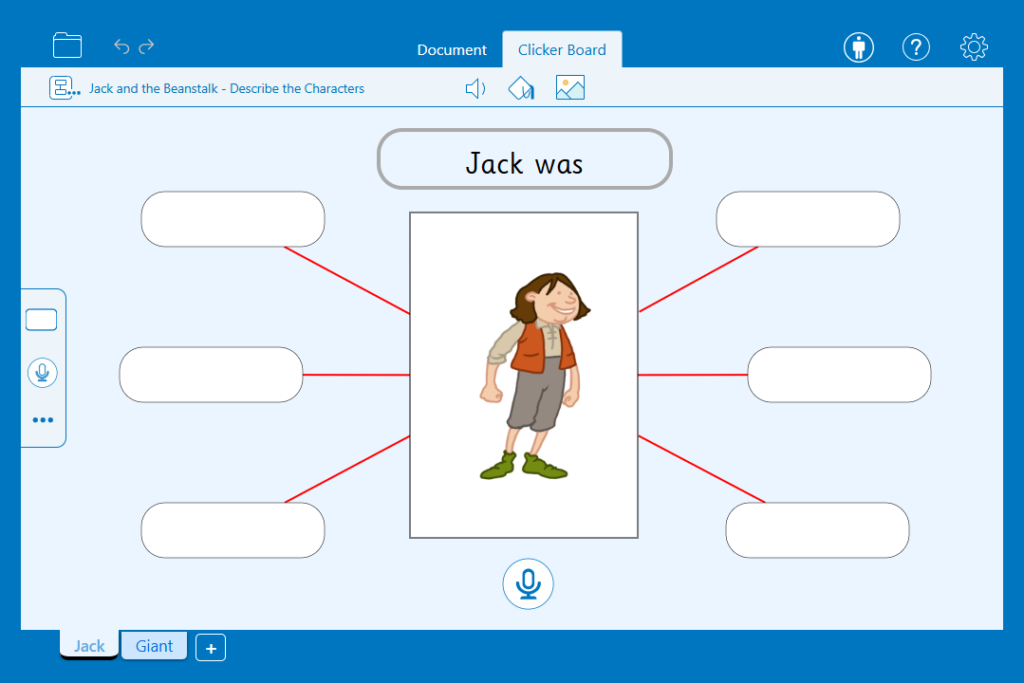Select the Jack board tab
The width and height of the screenshot is (1024, 683).
89,645
